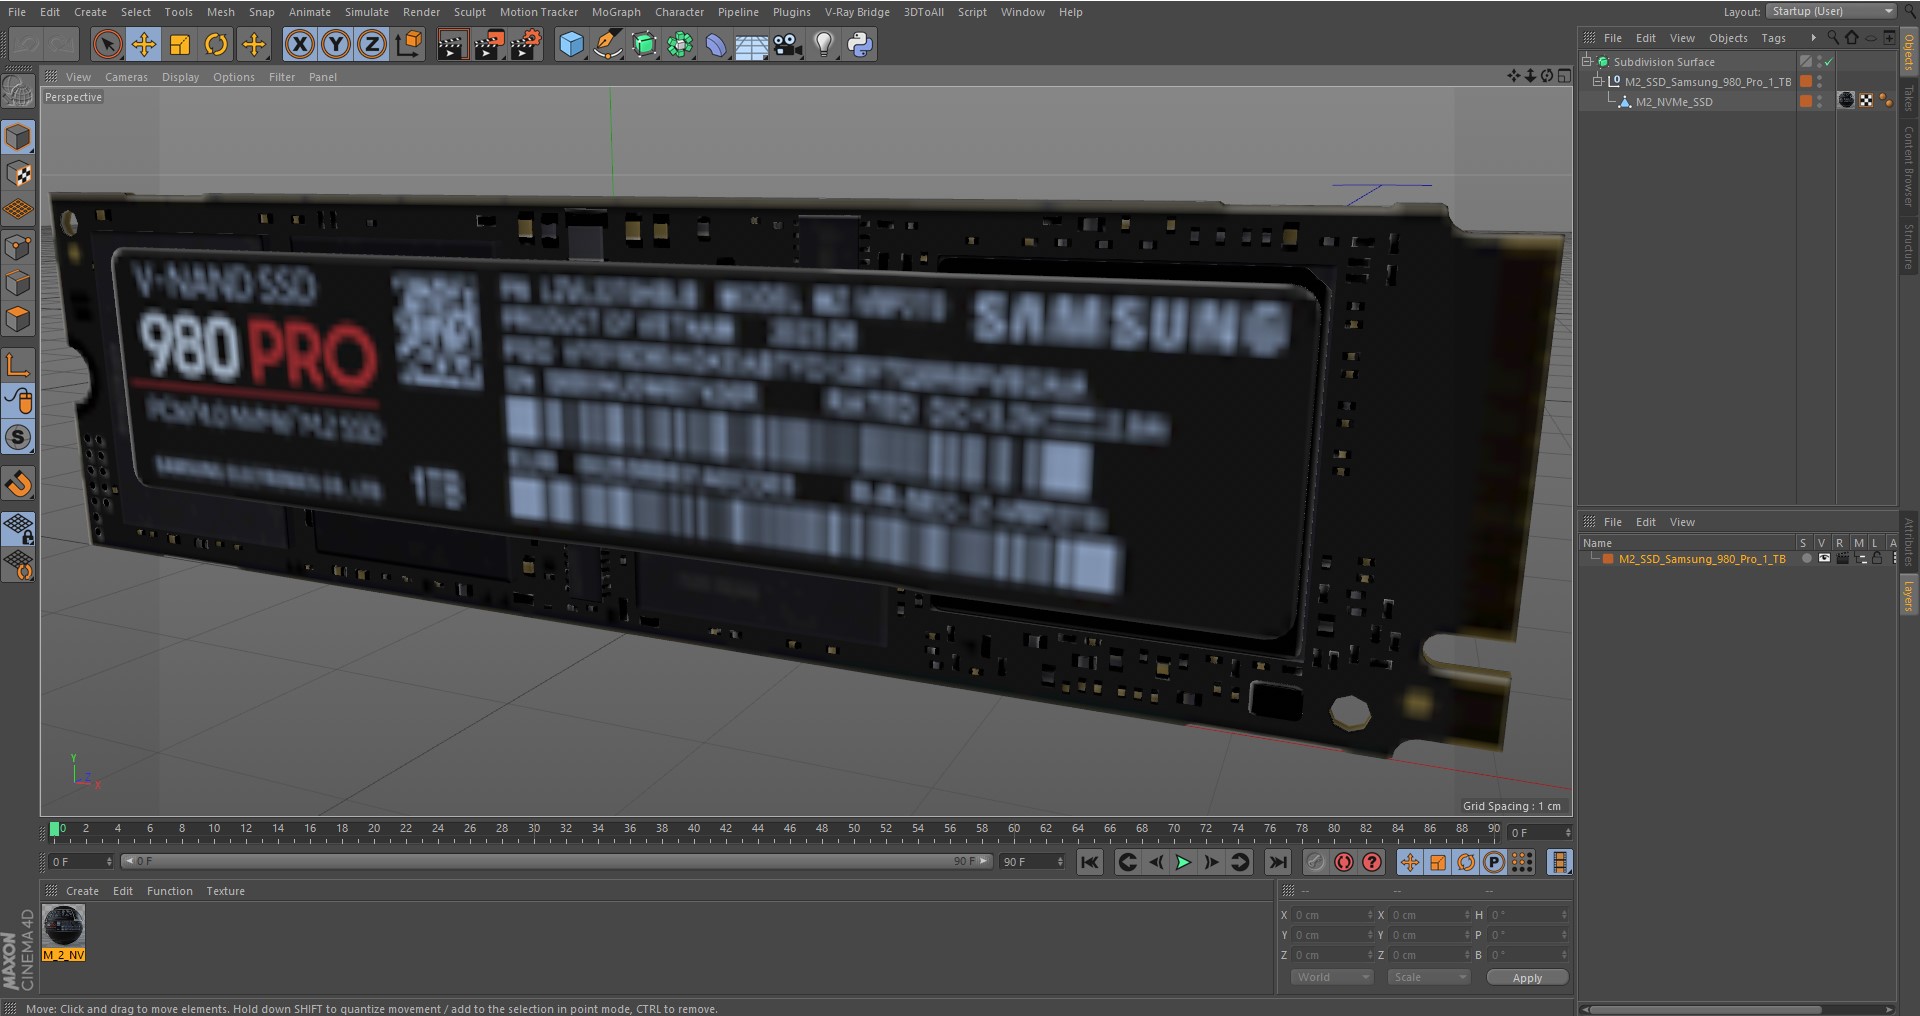Open the Python script icon

pos(860,44)
